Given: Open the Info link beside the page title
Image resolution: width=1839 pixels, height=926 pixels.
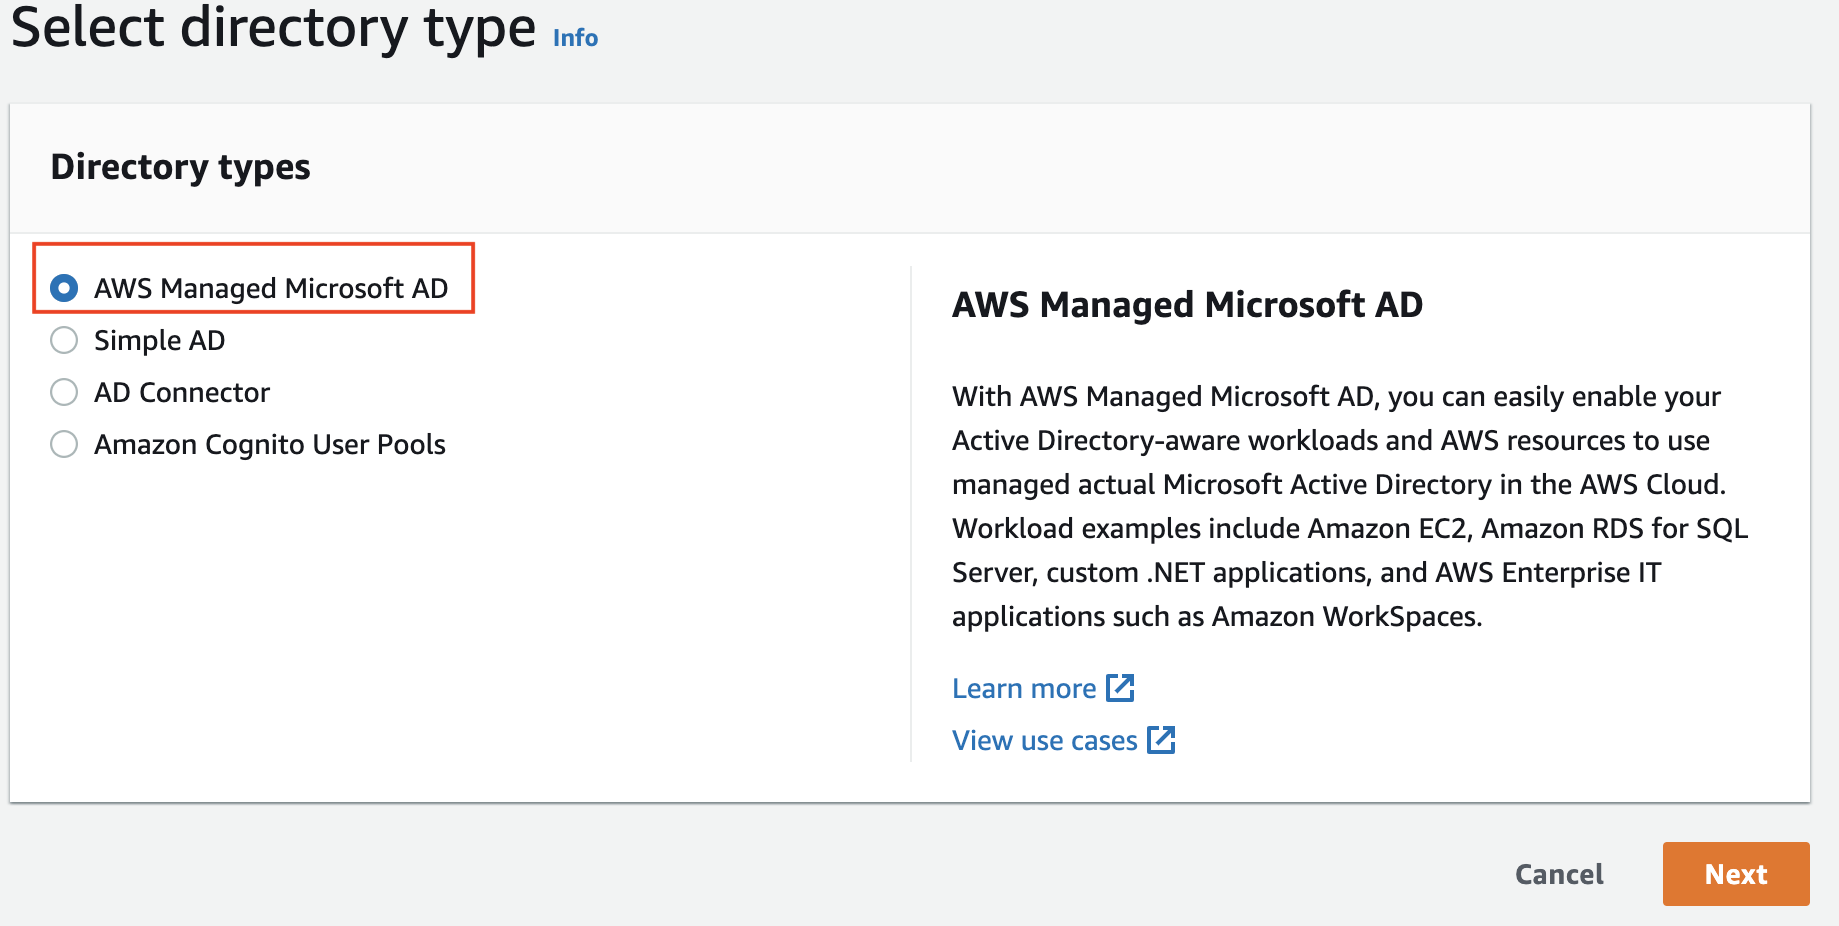Looking at the screenshot, I should click(x=575, y=38).
